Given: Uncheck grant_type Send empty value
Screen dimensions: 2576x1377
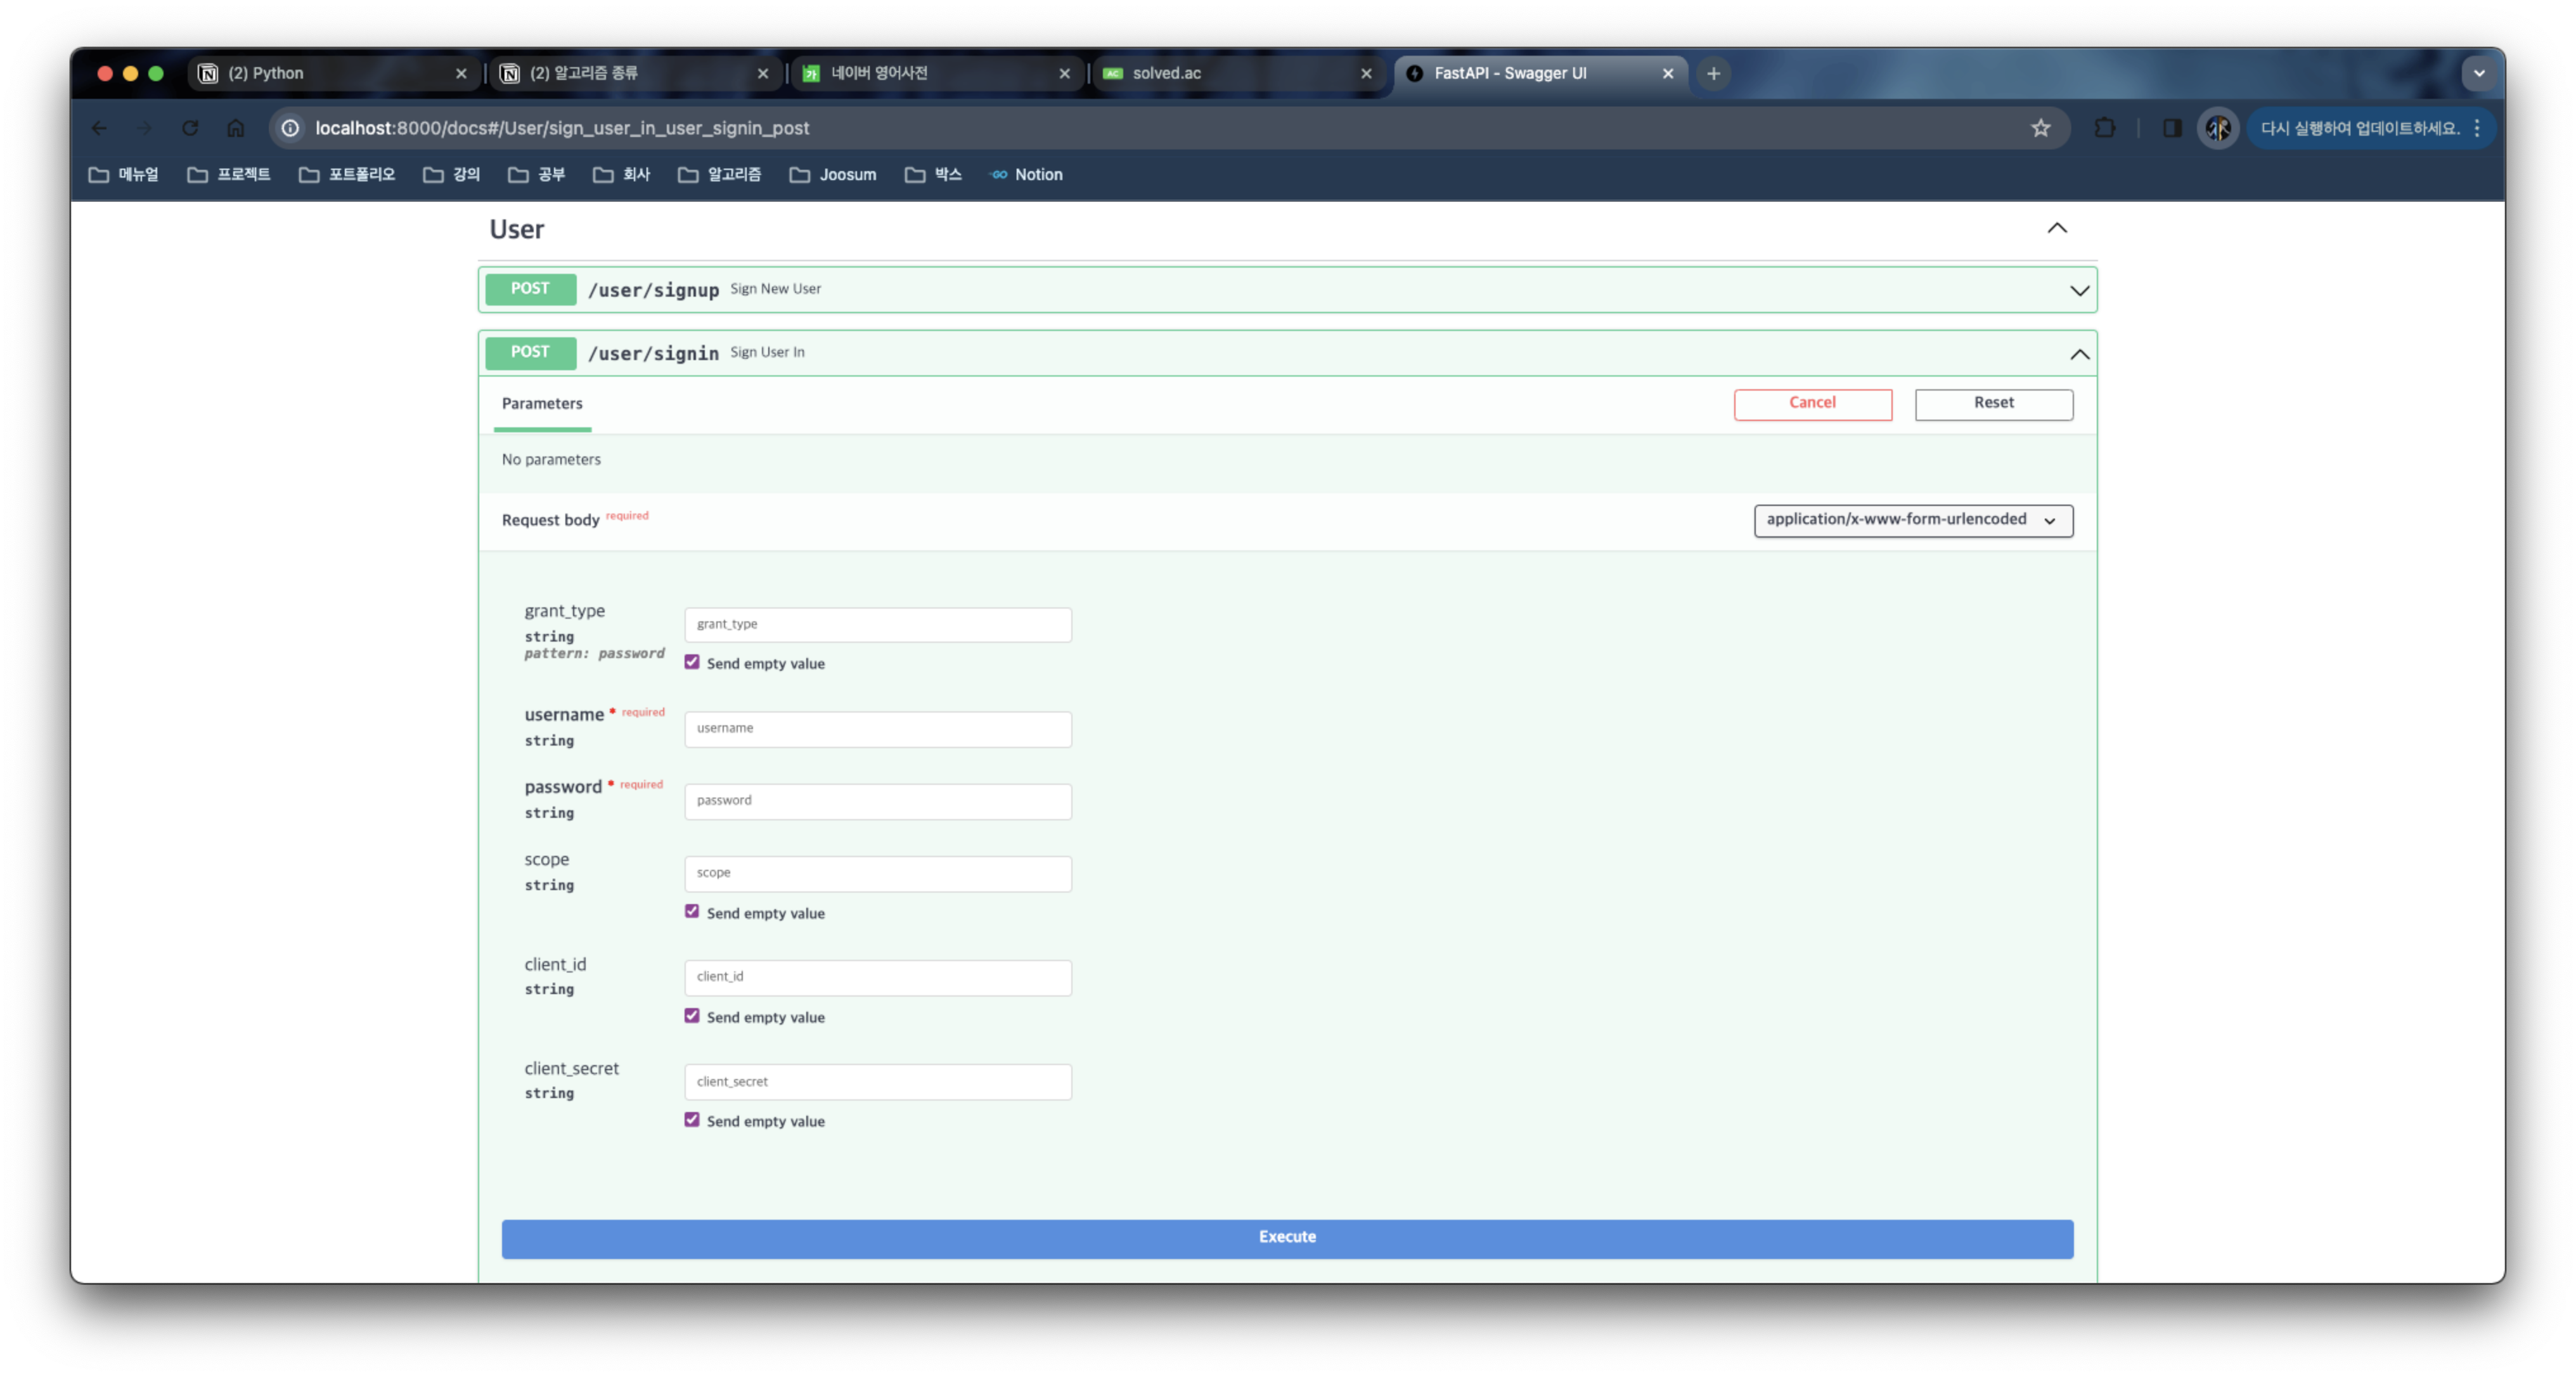Looking at the screenshot, I should (692, 662).
